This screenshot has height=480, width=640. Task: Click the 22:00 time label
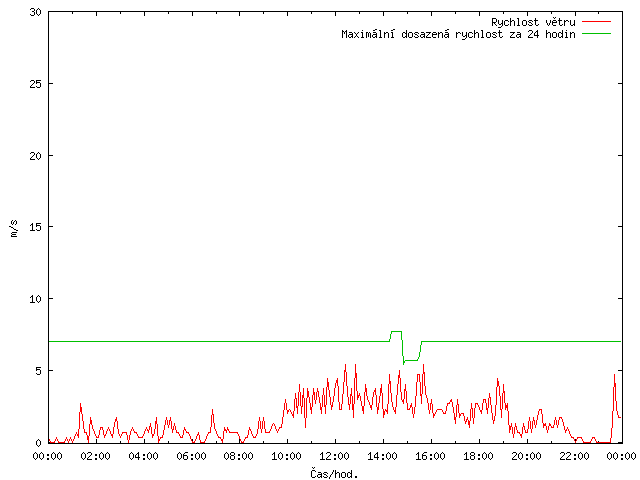574,456
